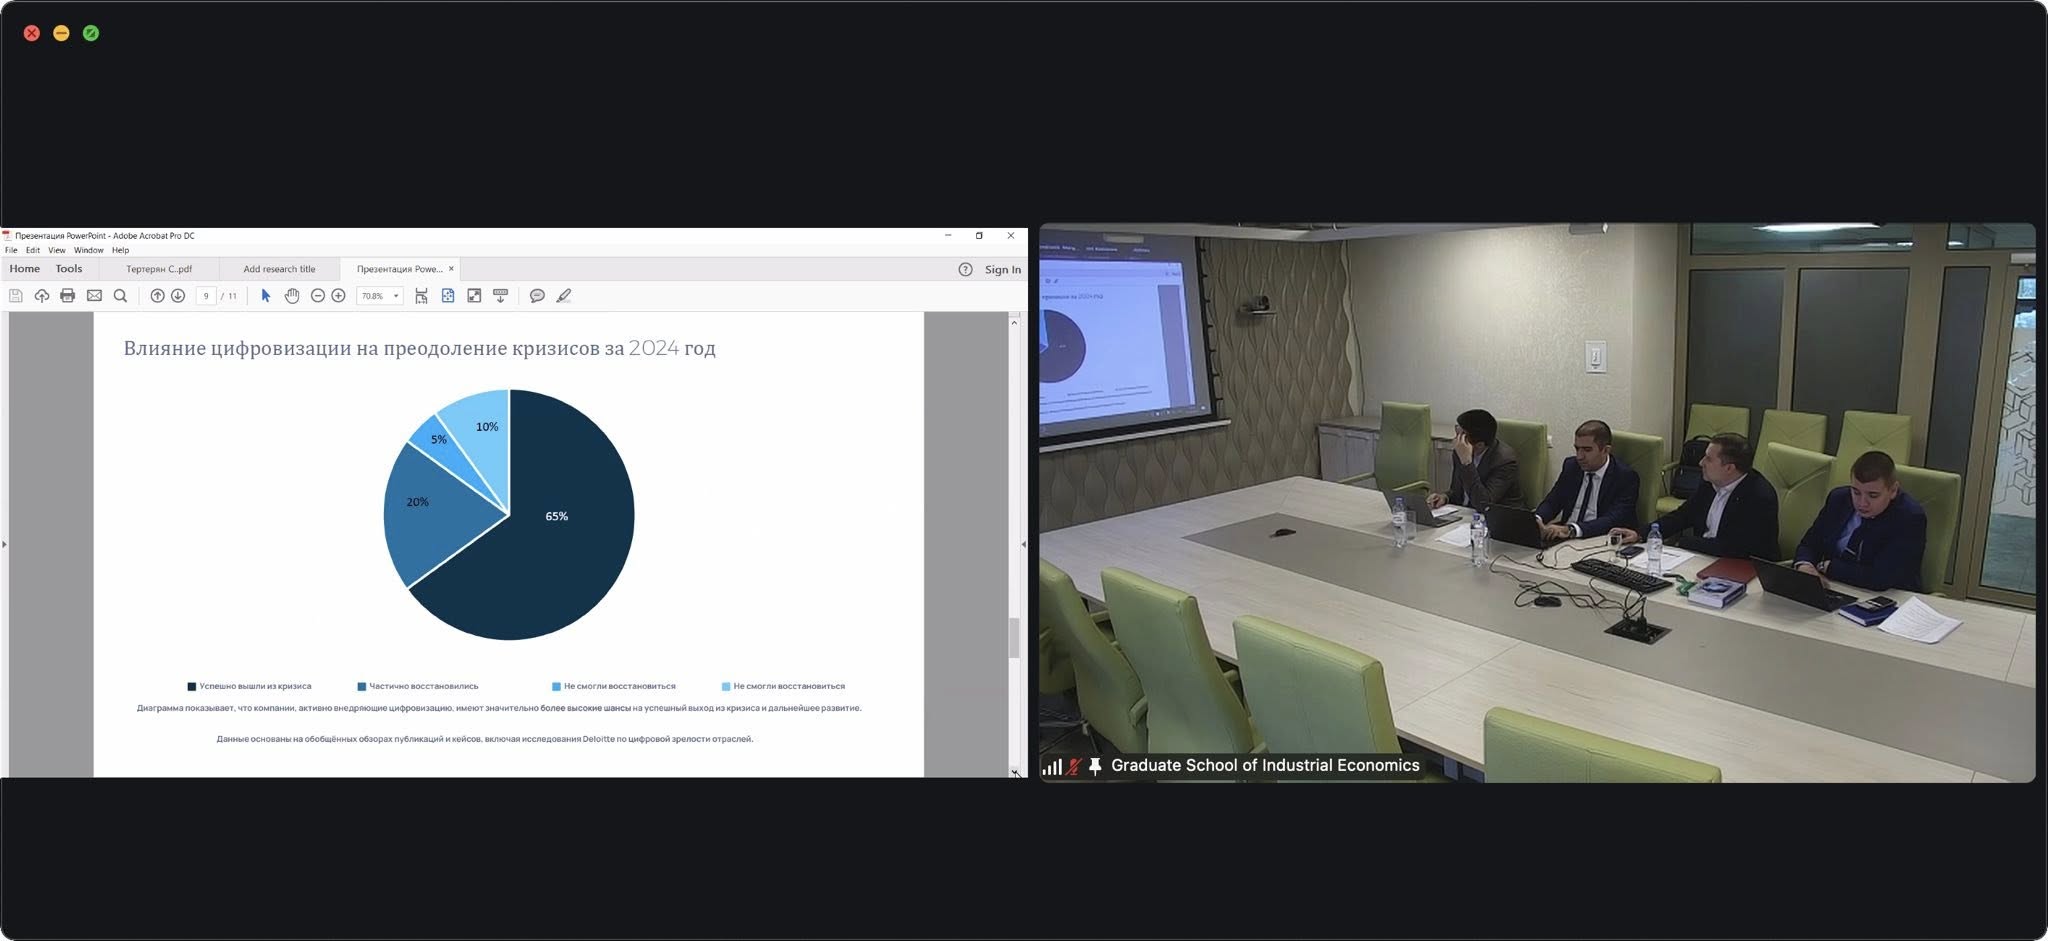This screenshot has width=2048, height=941.
Task: Expand the right tools pane arrow
Action: click(x=1023, y=544)
